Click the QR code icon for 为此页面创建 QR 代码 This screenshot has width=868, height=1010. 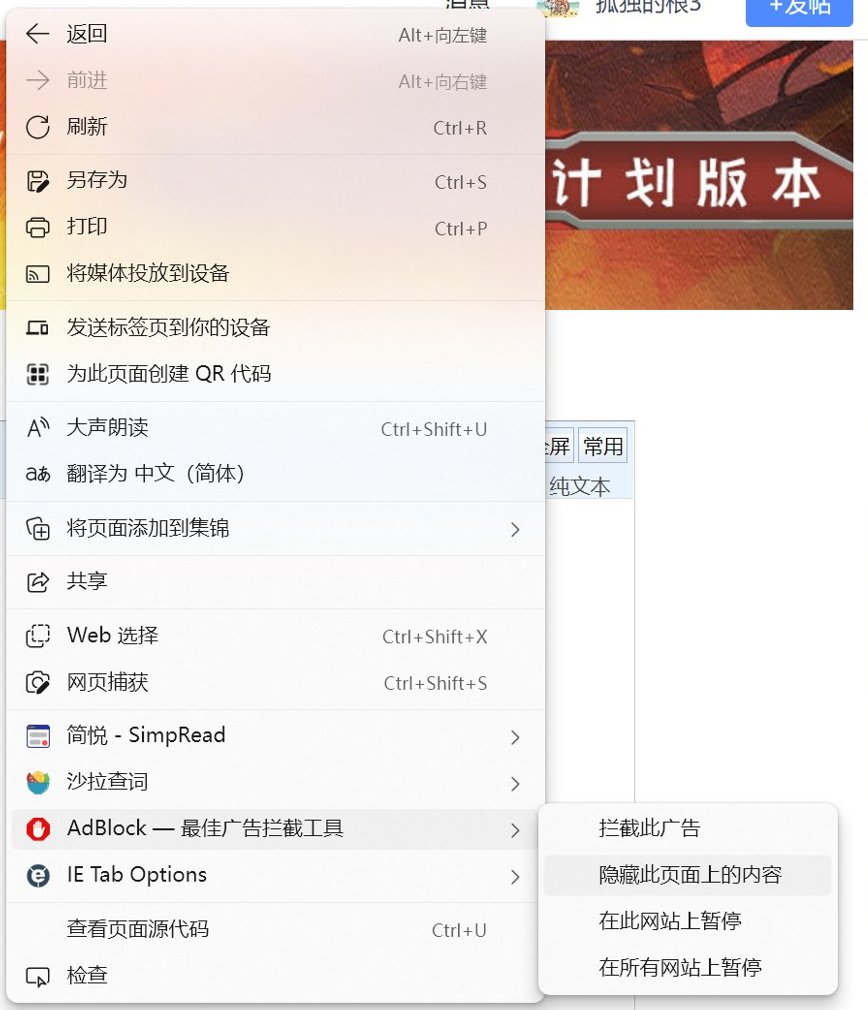(x=37, y=374)
